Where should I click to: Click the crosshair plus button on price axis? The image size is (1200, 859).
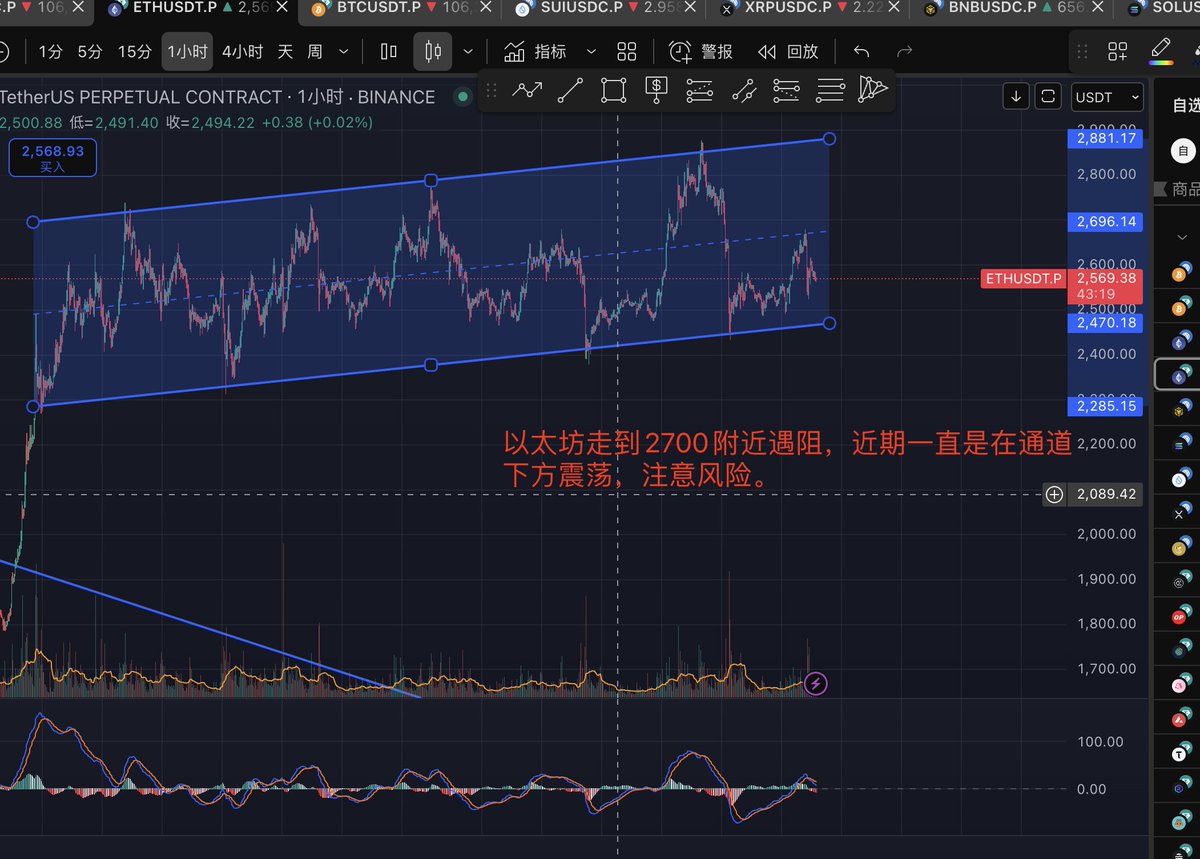[x=1054, y=494]
